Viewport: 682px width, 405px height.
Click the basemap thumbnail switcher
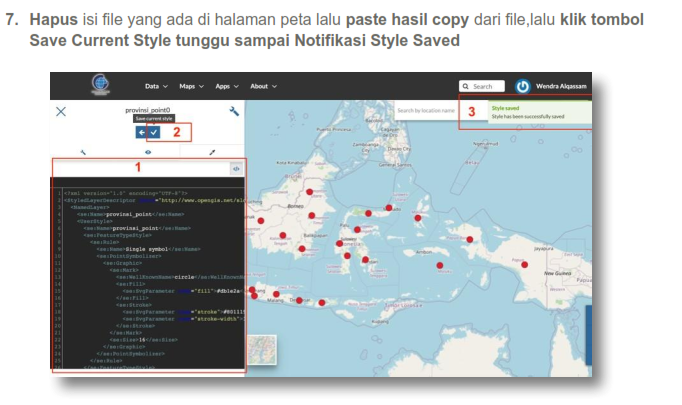pos(261,347)
